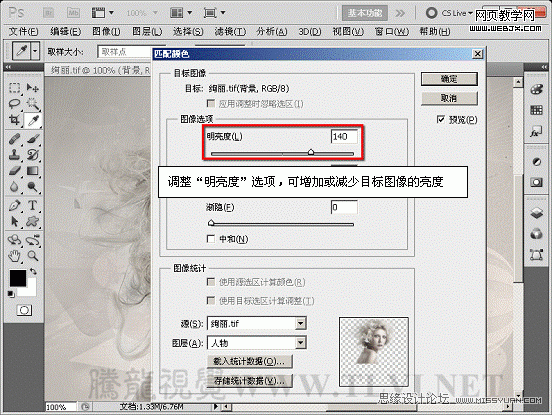Click the 存储统计数据 button
This screenshot has height=415, width=552.
pos(250,381)
